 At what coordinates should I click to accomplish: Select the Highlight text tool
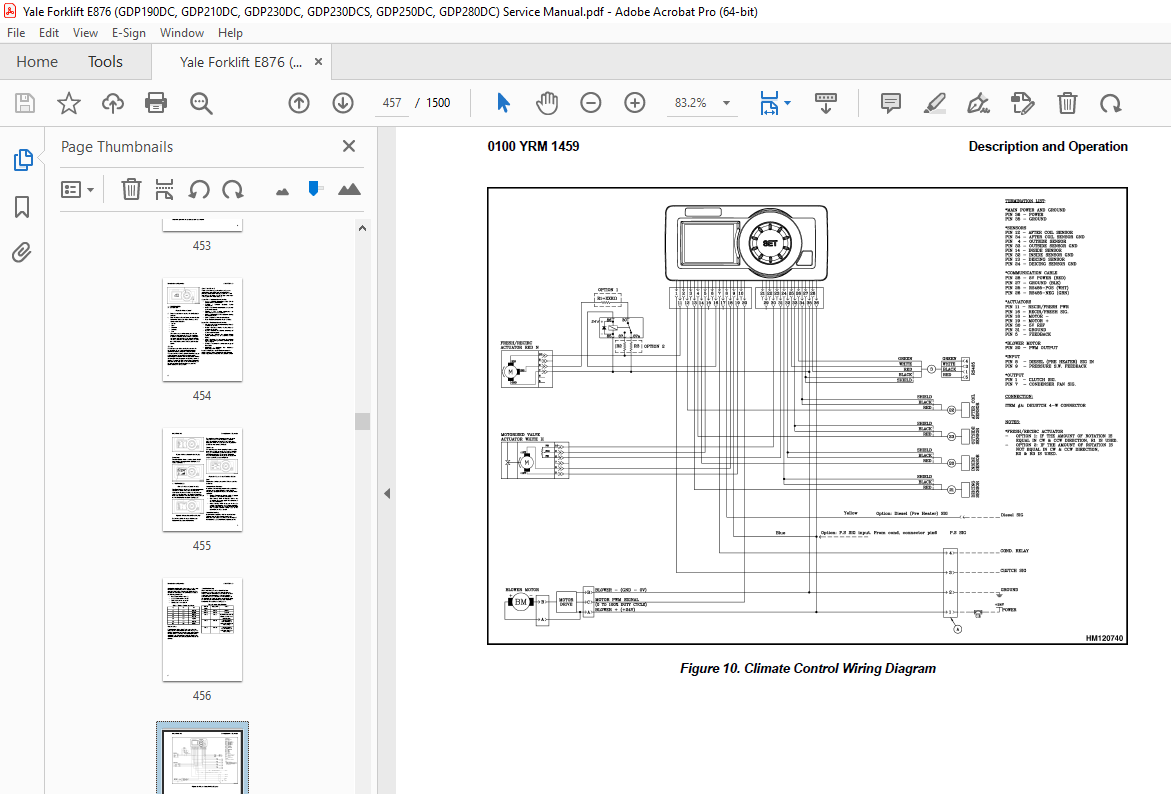[934, 103]
